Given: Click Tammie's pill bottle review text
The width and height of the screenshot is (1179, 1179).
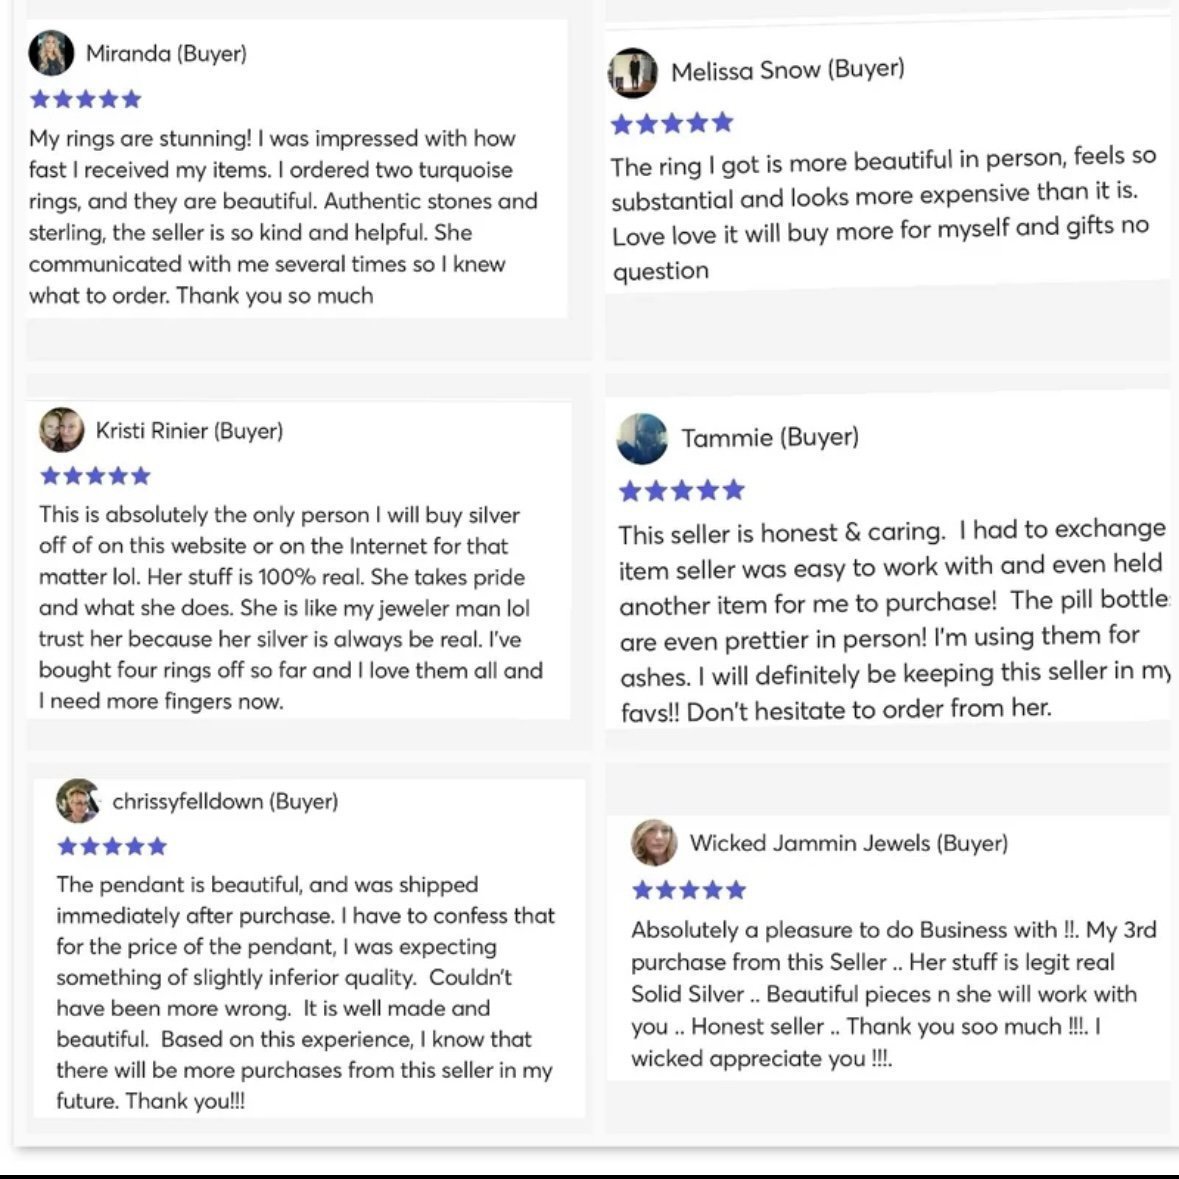Looking at the screenshot, I should pos(894,620).
